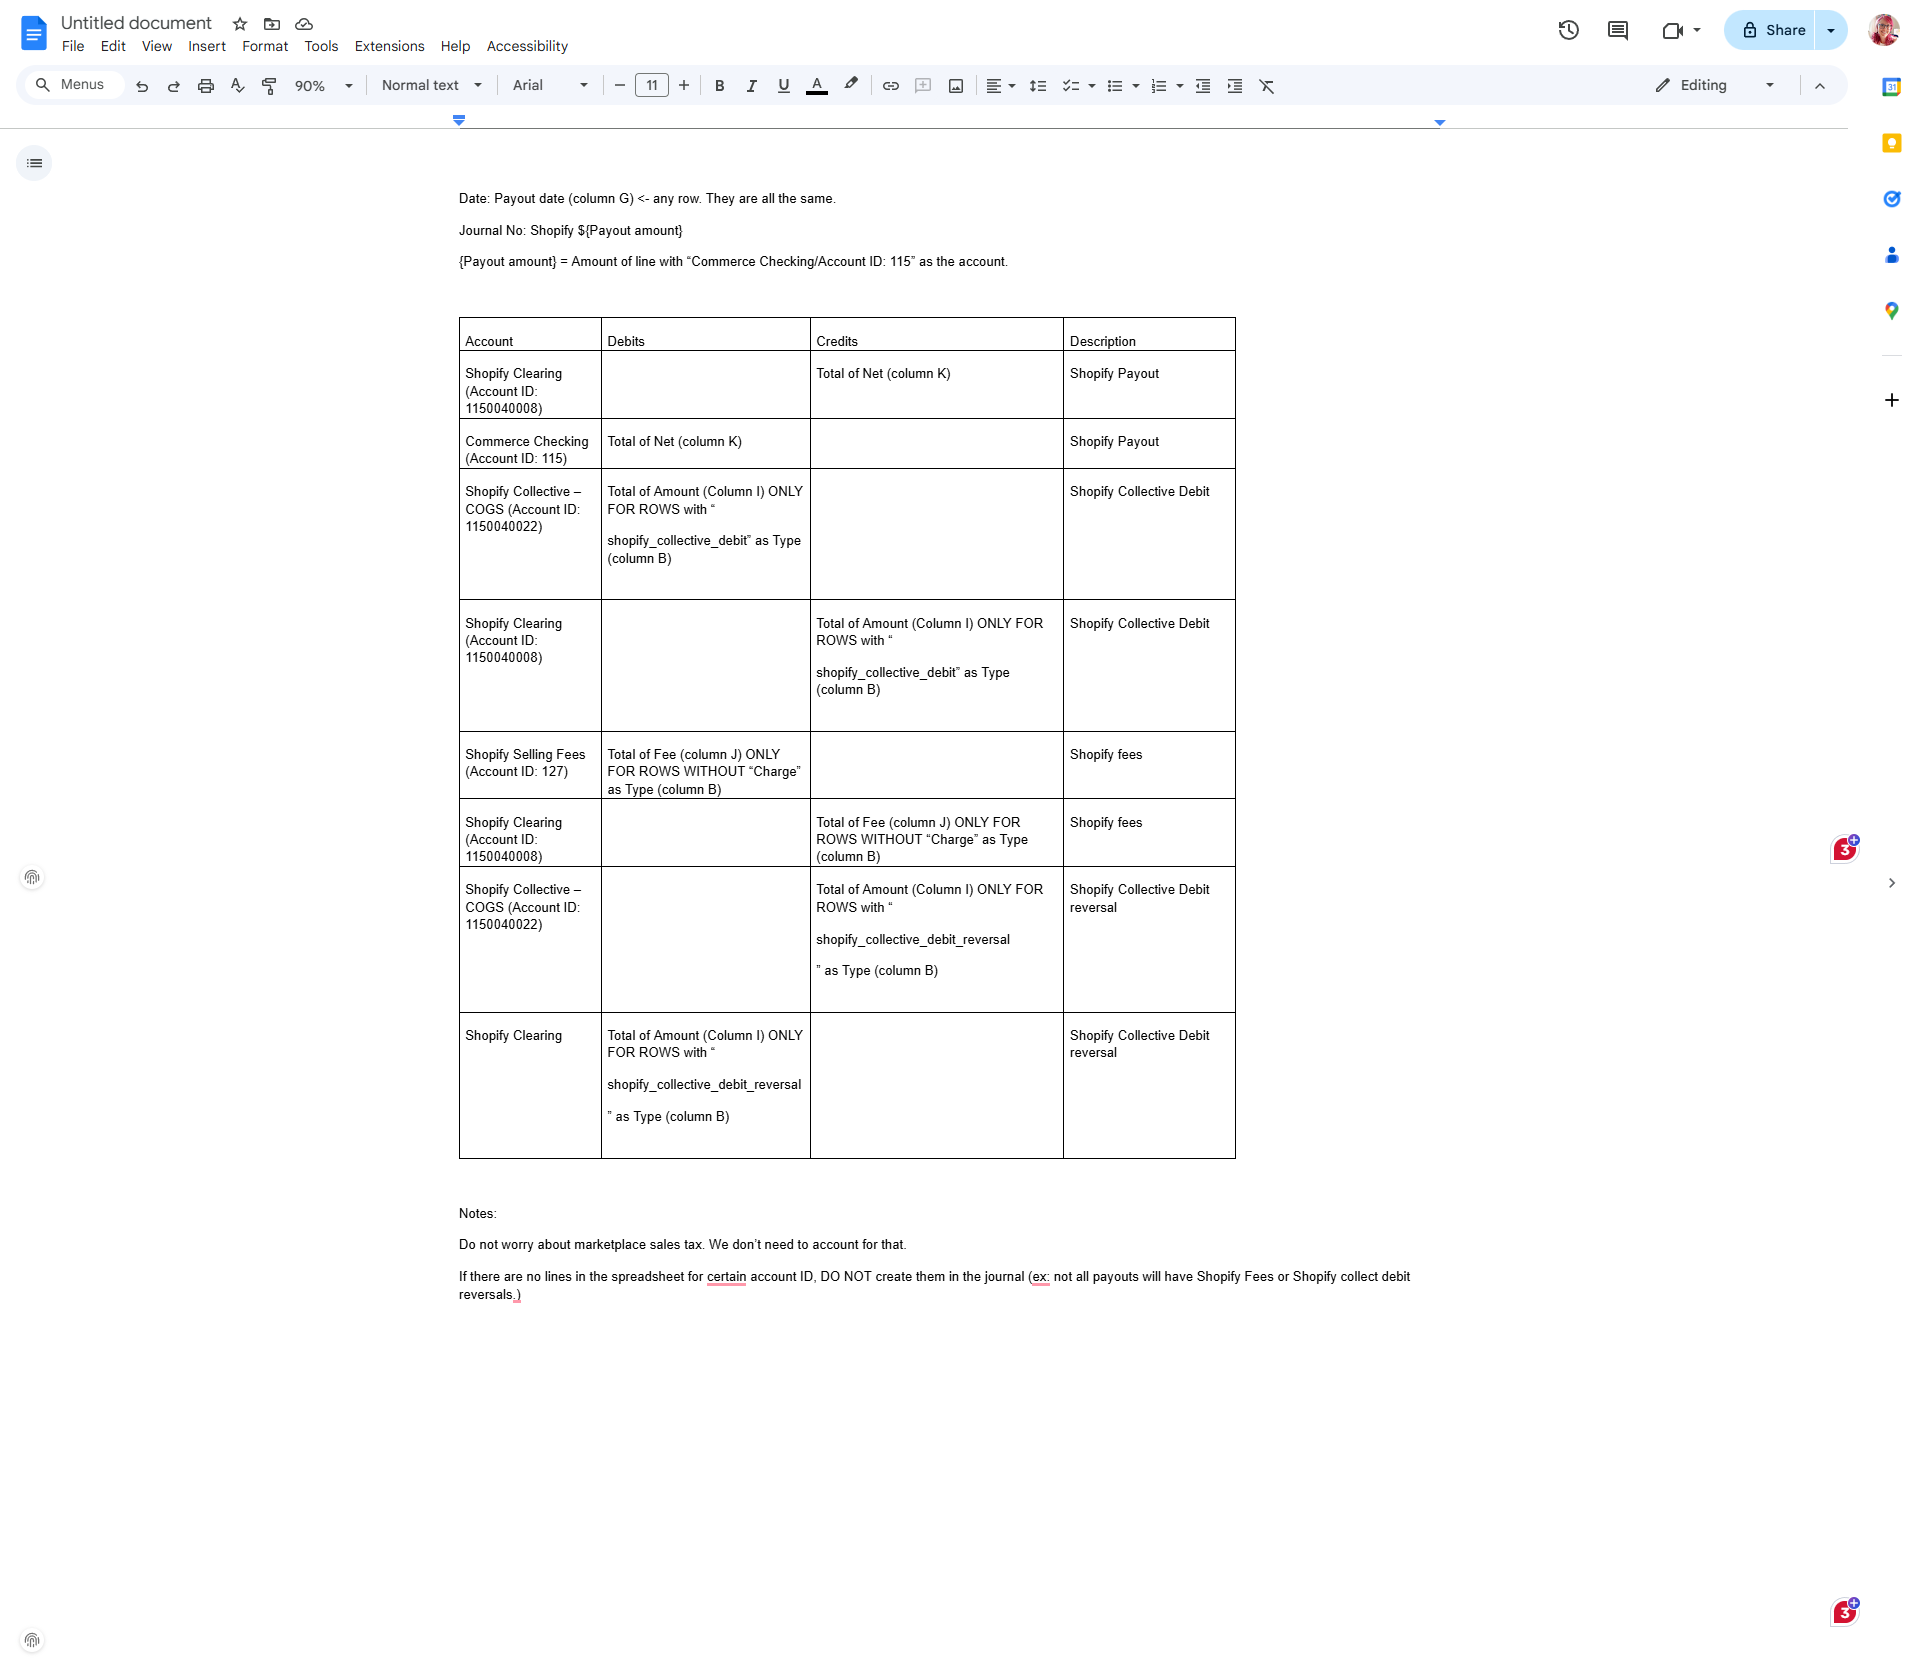
Task: Toggle Bold formatting
Action: point(719,86)
